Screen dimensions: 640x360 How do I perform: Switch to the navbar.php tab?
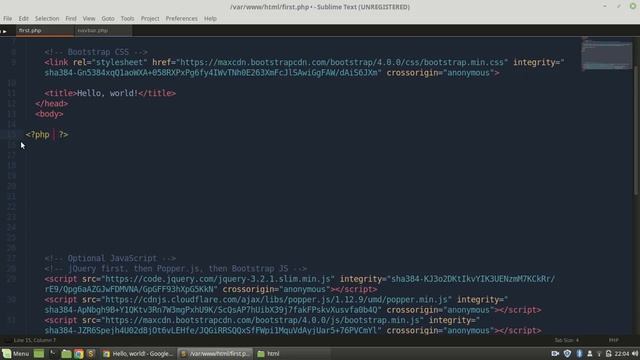[x=103, y=31]
